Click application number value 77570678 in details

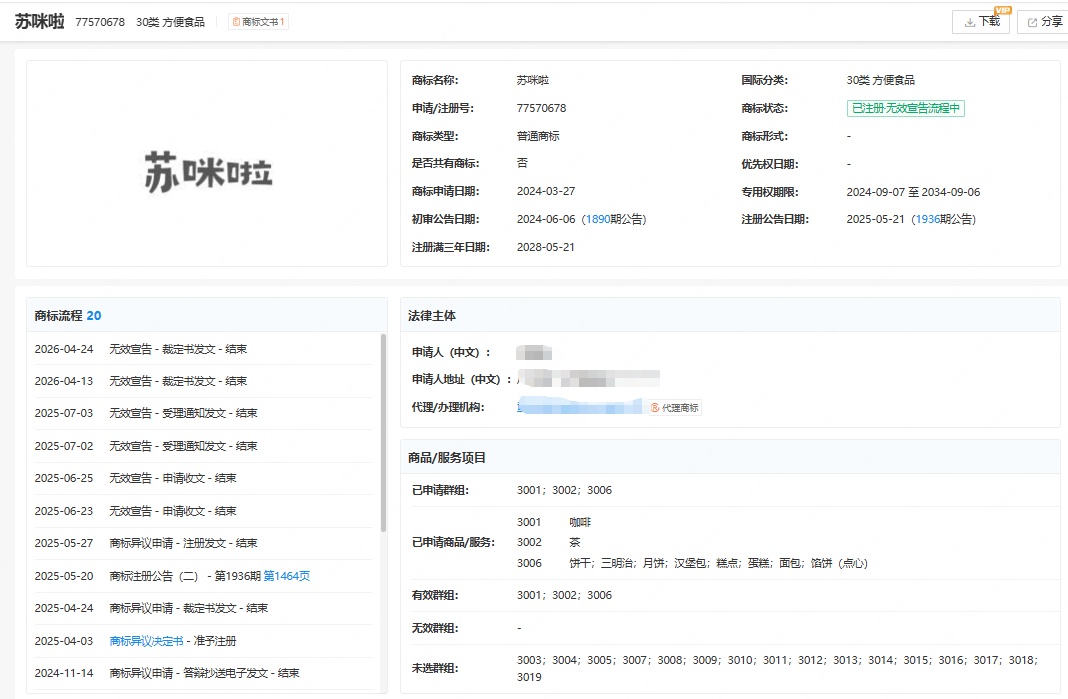541,108
